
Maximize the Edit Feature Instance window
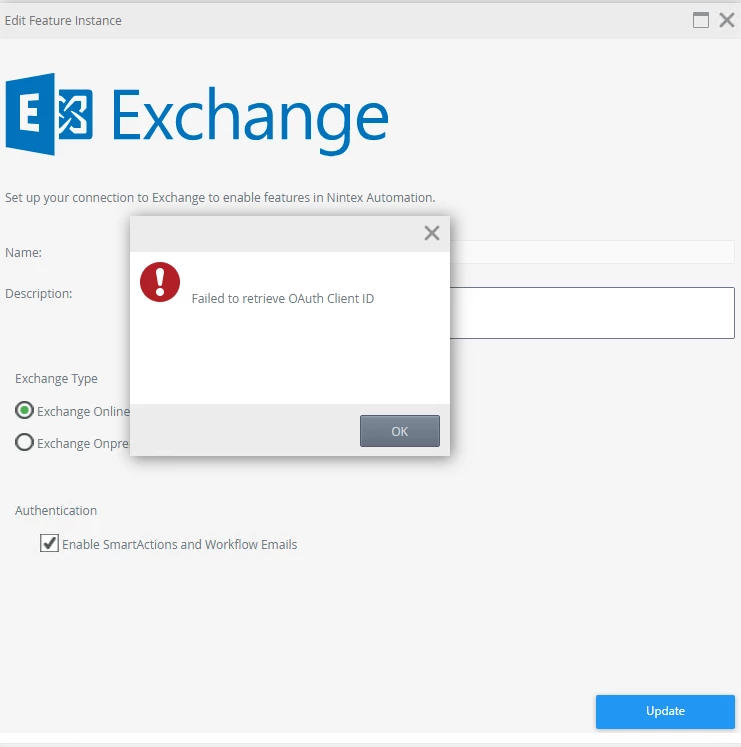click(x=700, y=20)
